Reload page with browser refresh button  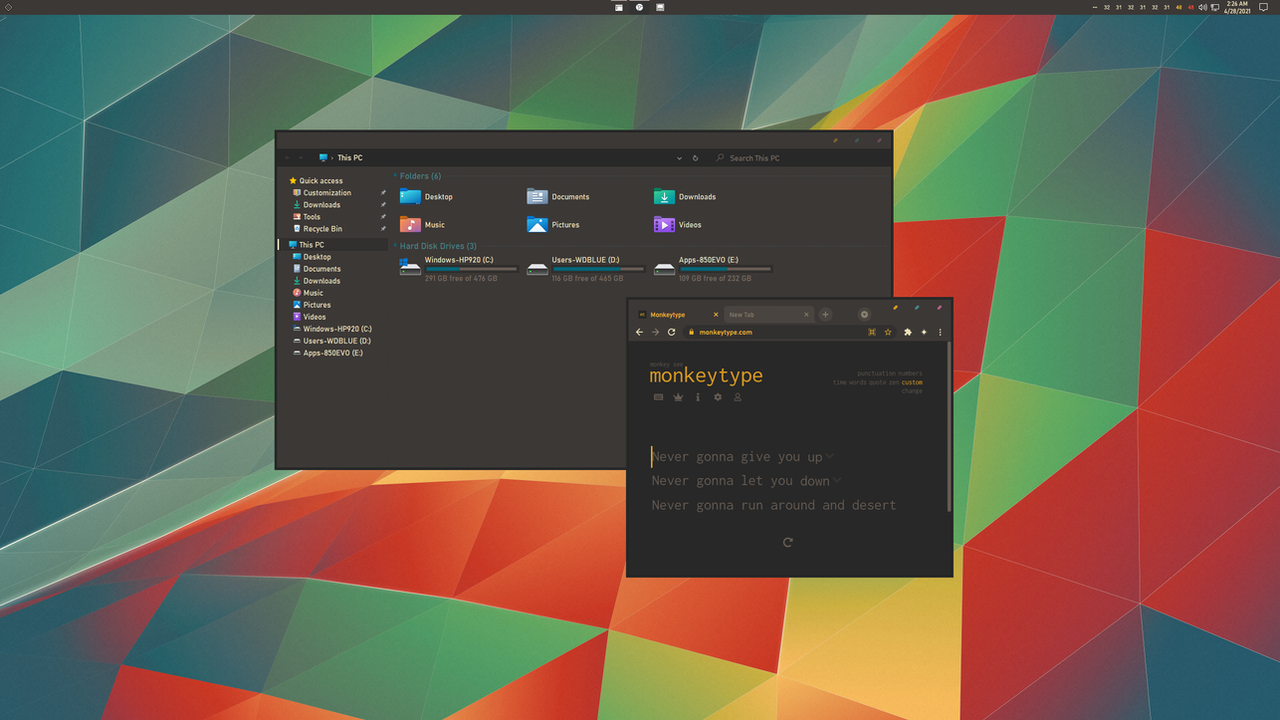click(x=671, y=332)
